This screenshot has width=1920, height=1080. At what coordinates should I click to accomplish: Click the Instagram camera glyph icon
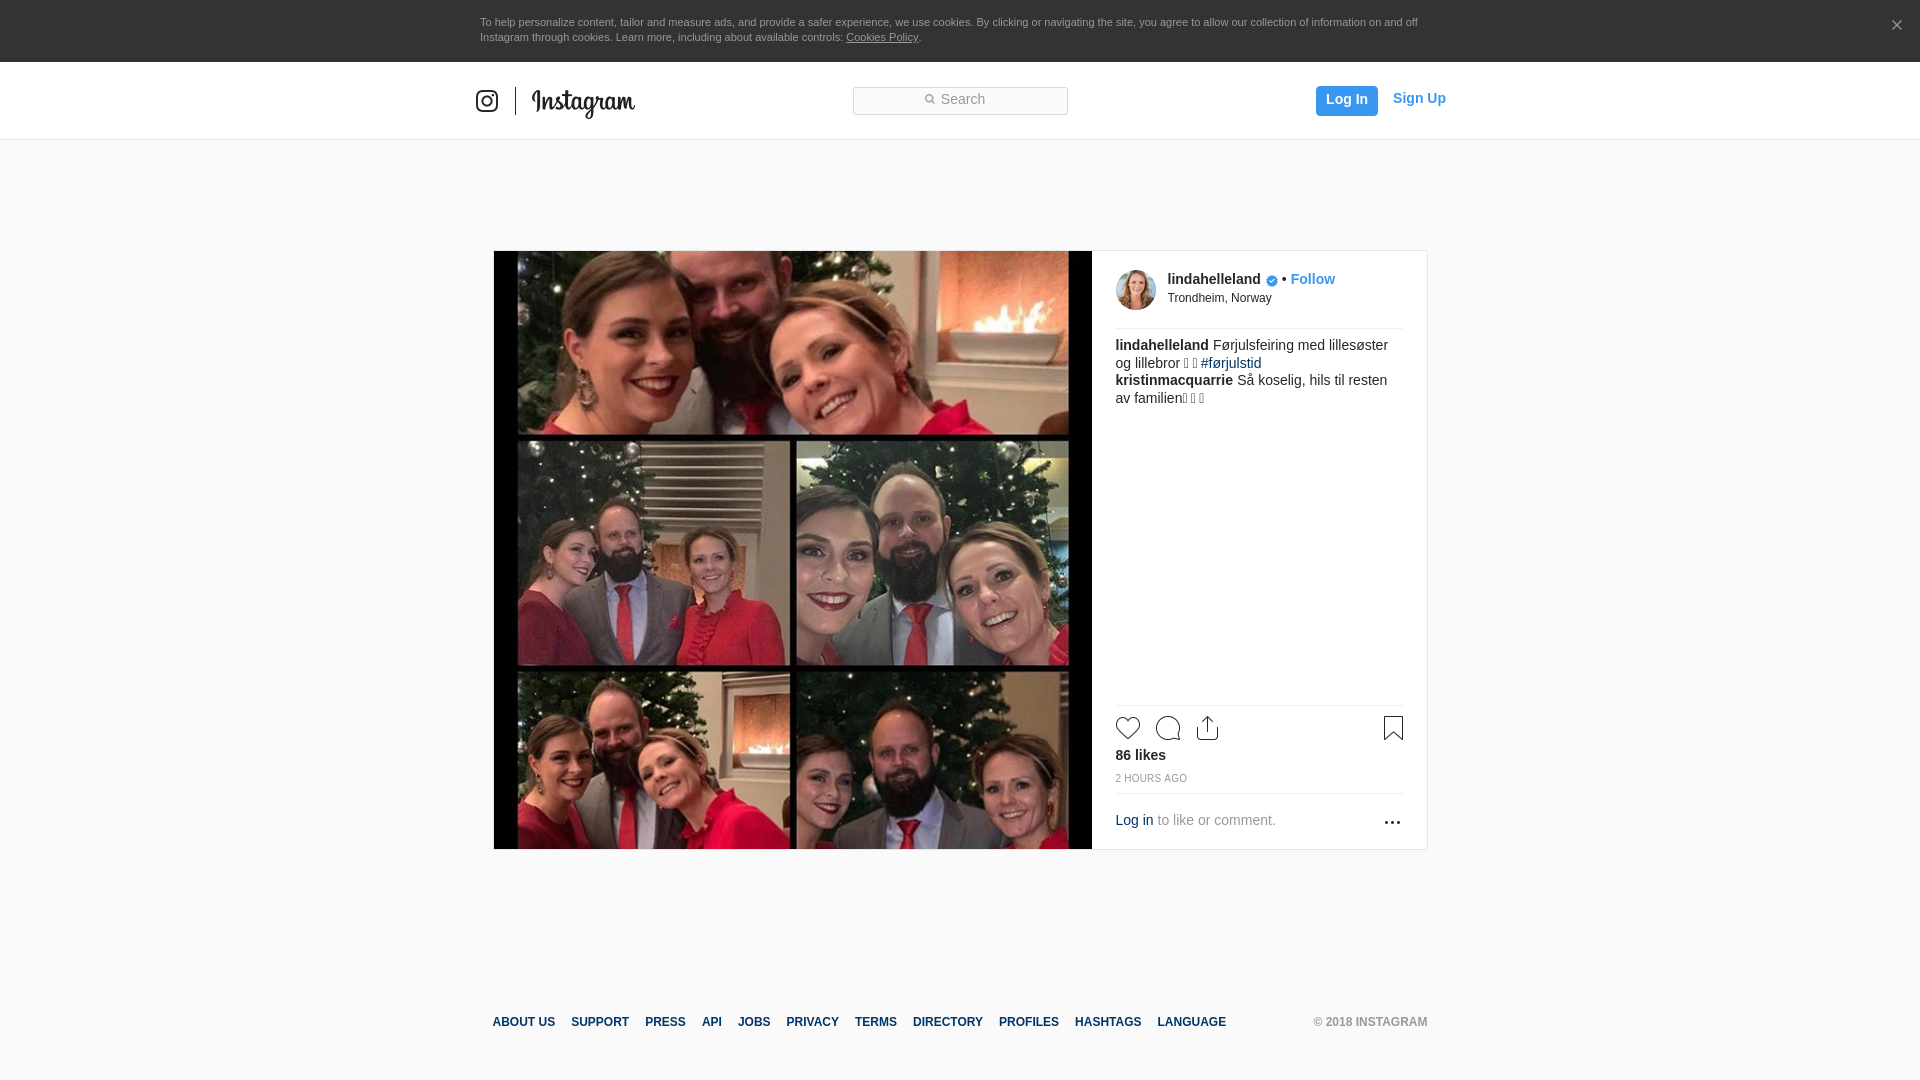[487, 101]
